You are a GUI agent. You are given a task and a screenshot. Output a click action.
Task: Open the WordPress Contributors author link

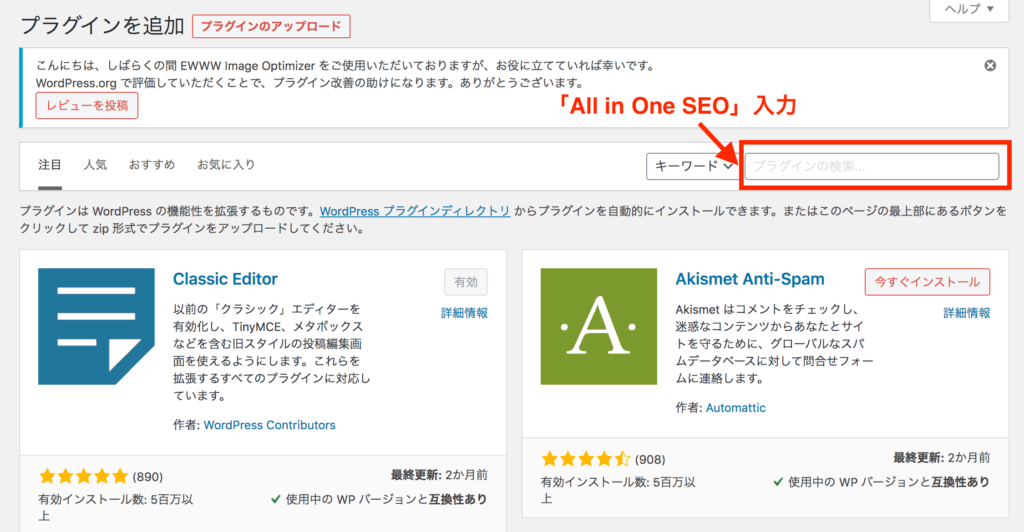270,425
